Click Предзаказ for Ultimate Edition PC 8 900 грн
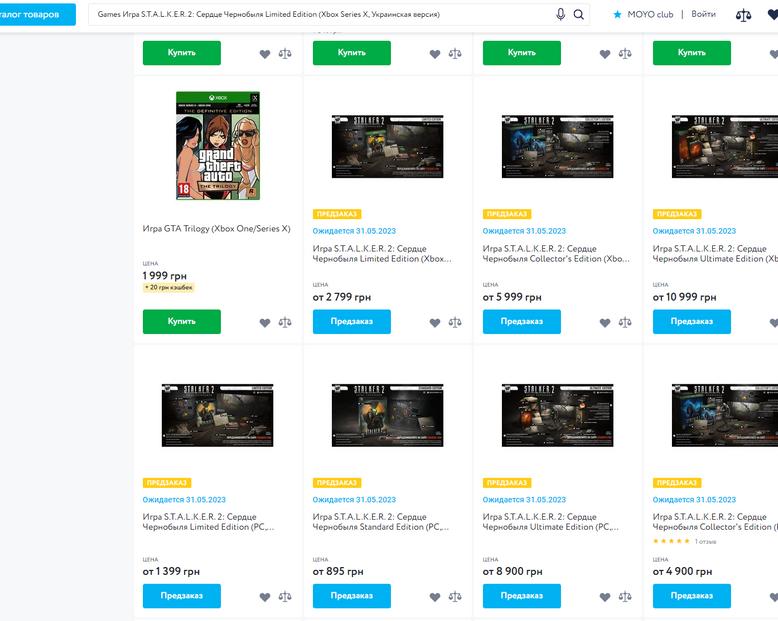The height and width of the screenshot is (621, 778). (521, 596)
